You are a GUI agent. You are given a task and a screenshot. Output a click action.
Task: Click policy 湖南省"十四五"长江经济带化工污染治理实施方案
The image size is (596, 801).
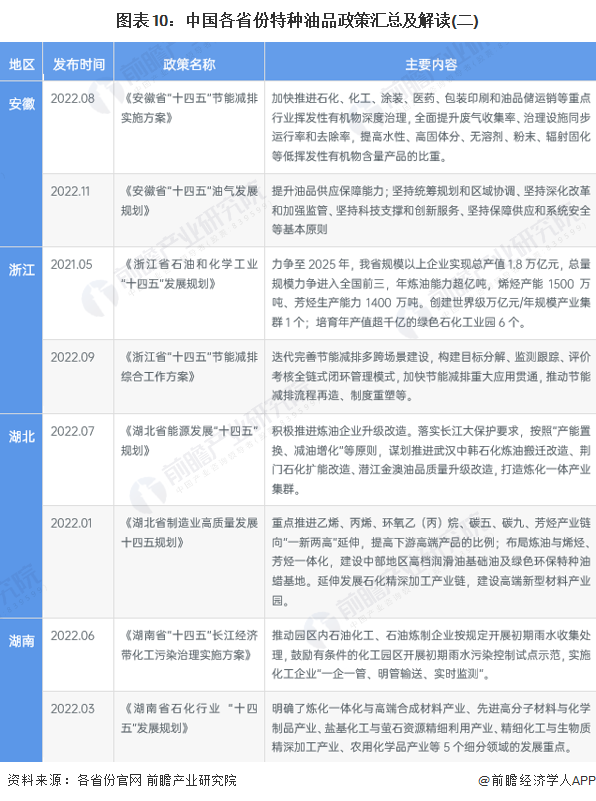(x=189, y=645)
